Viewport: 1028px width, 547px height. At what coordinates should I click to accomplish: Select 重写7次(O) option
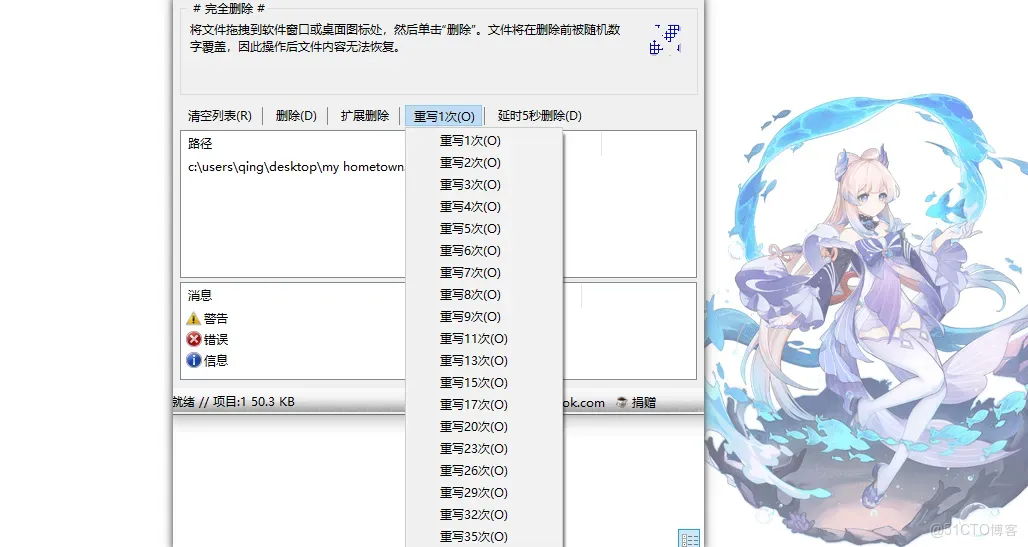point(470,273)
